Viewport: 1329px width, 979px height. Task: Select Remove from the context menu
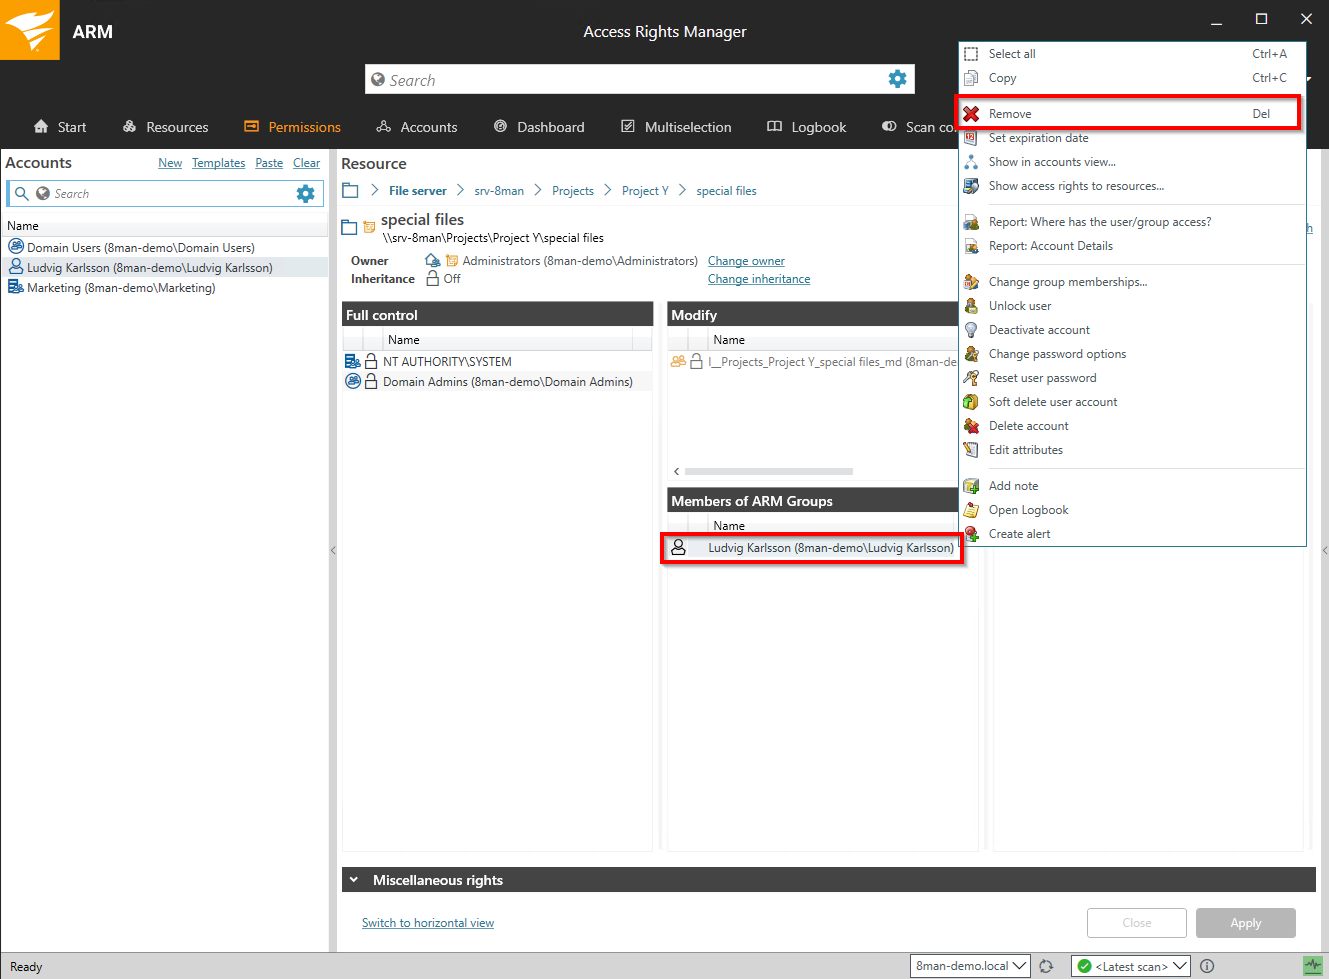tap(1010, 114)
